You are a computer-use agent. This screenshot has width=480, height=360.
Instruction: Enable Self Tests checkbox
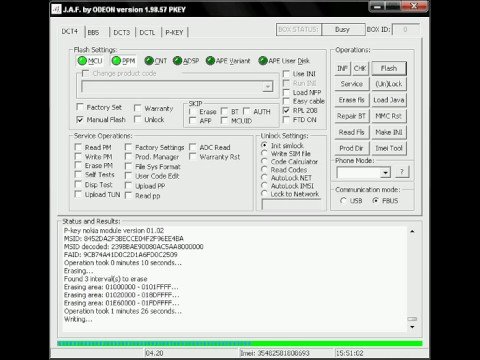pyautogui.click(x=78, y=174)
